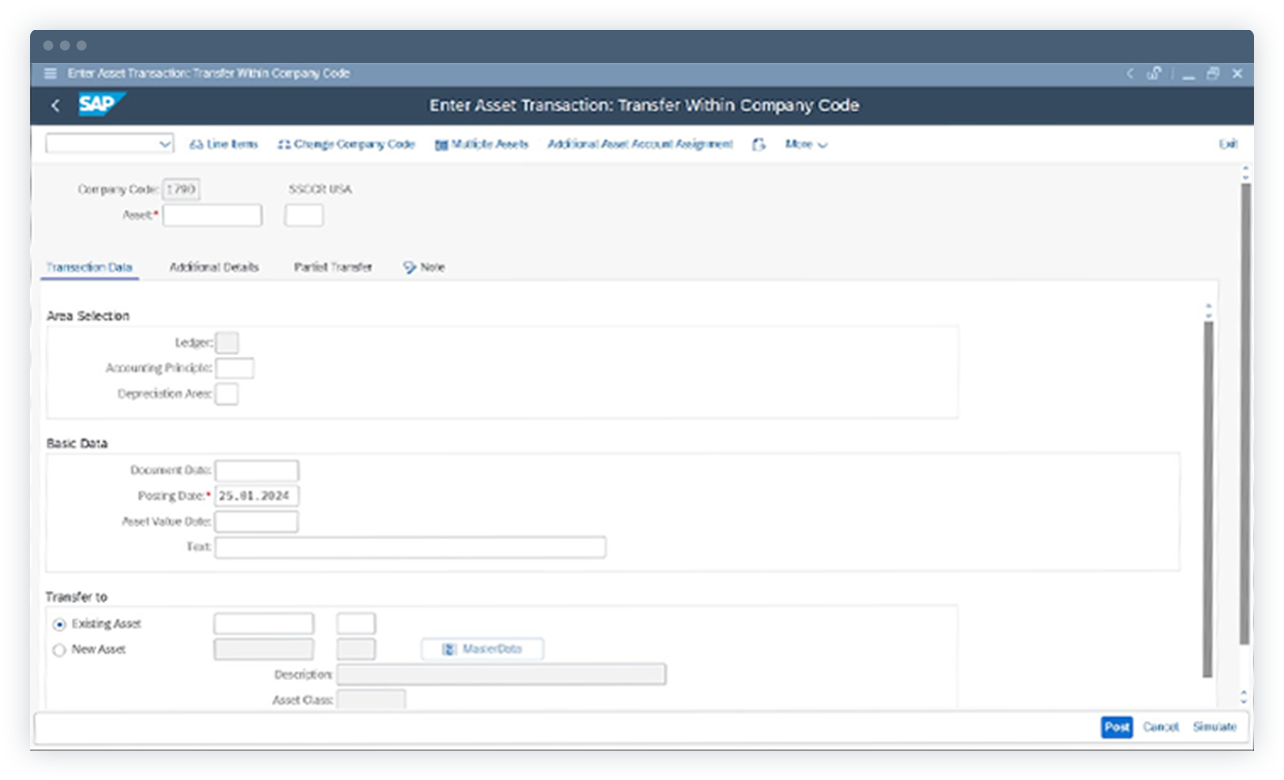This screenshot has width=1284, height=780.
Task: Click the Posting Date input showing 25.01.2024
Action: 257,495
